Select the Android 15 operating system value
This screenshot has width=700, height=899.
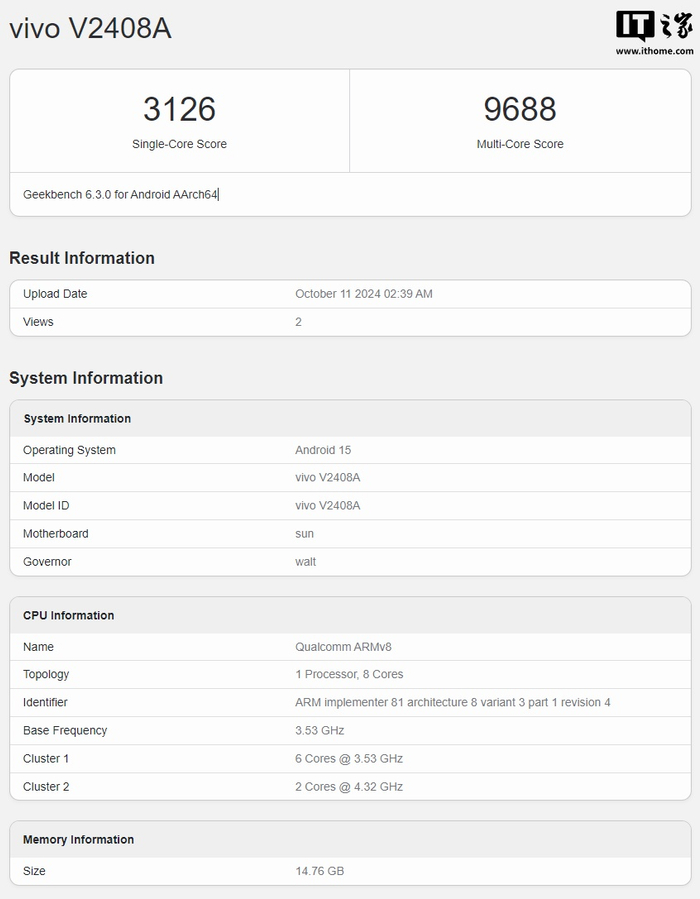coord(323,450)
